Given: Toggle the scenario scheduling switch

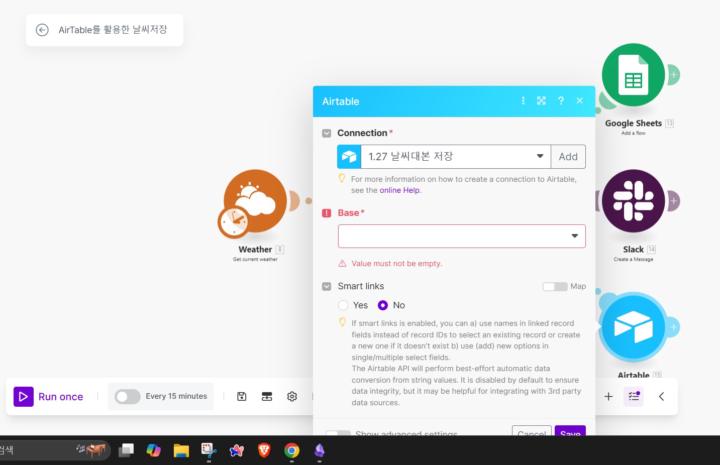Looking at the screenshot, I should pyautogui.click(x=127, y=397).
